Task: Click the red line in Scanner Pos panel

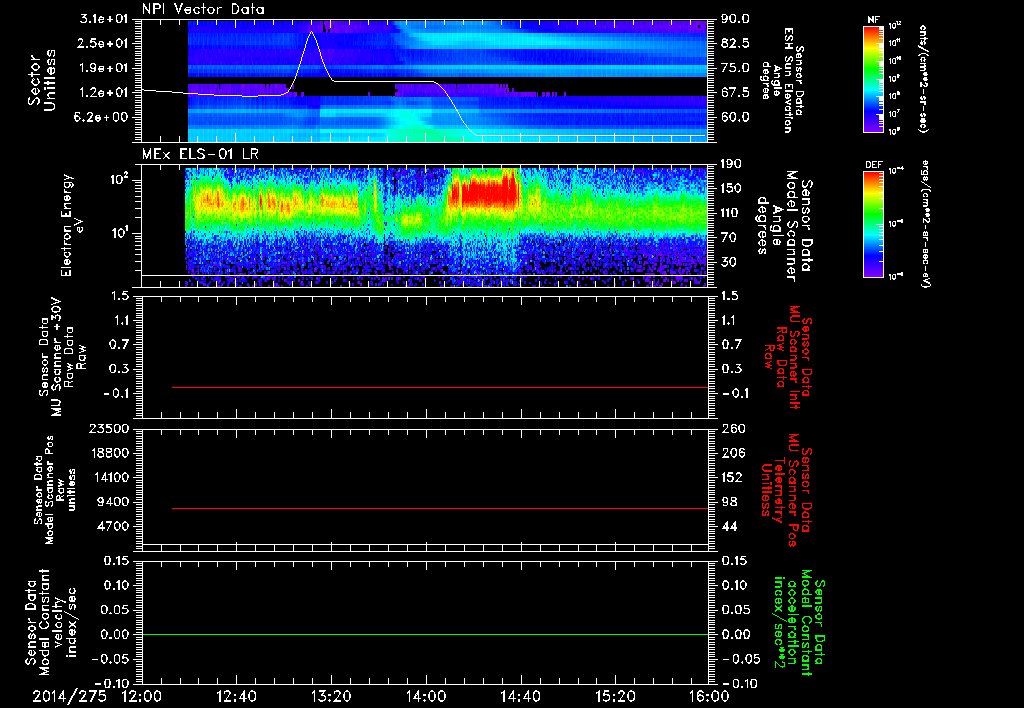Action: [x=440, y=508]
